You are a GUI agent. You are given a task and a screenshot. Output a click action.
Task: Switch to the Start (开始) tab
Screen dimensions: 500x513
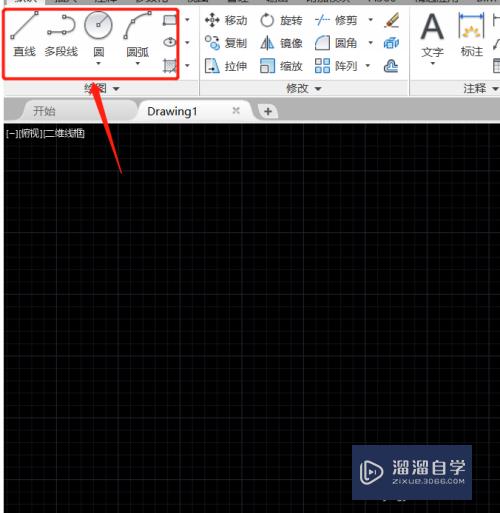[x=44, y=111]
